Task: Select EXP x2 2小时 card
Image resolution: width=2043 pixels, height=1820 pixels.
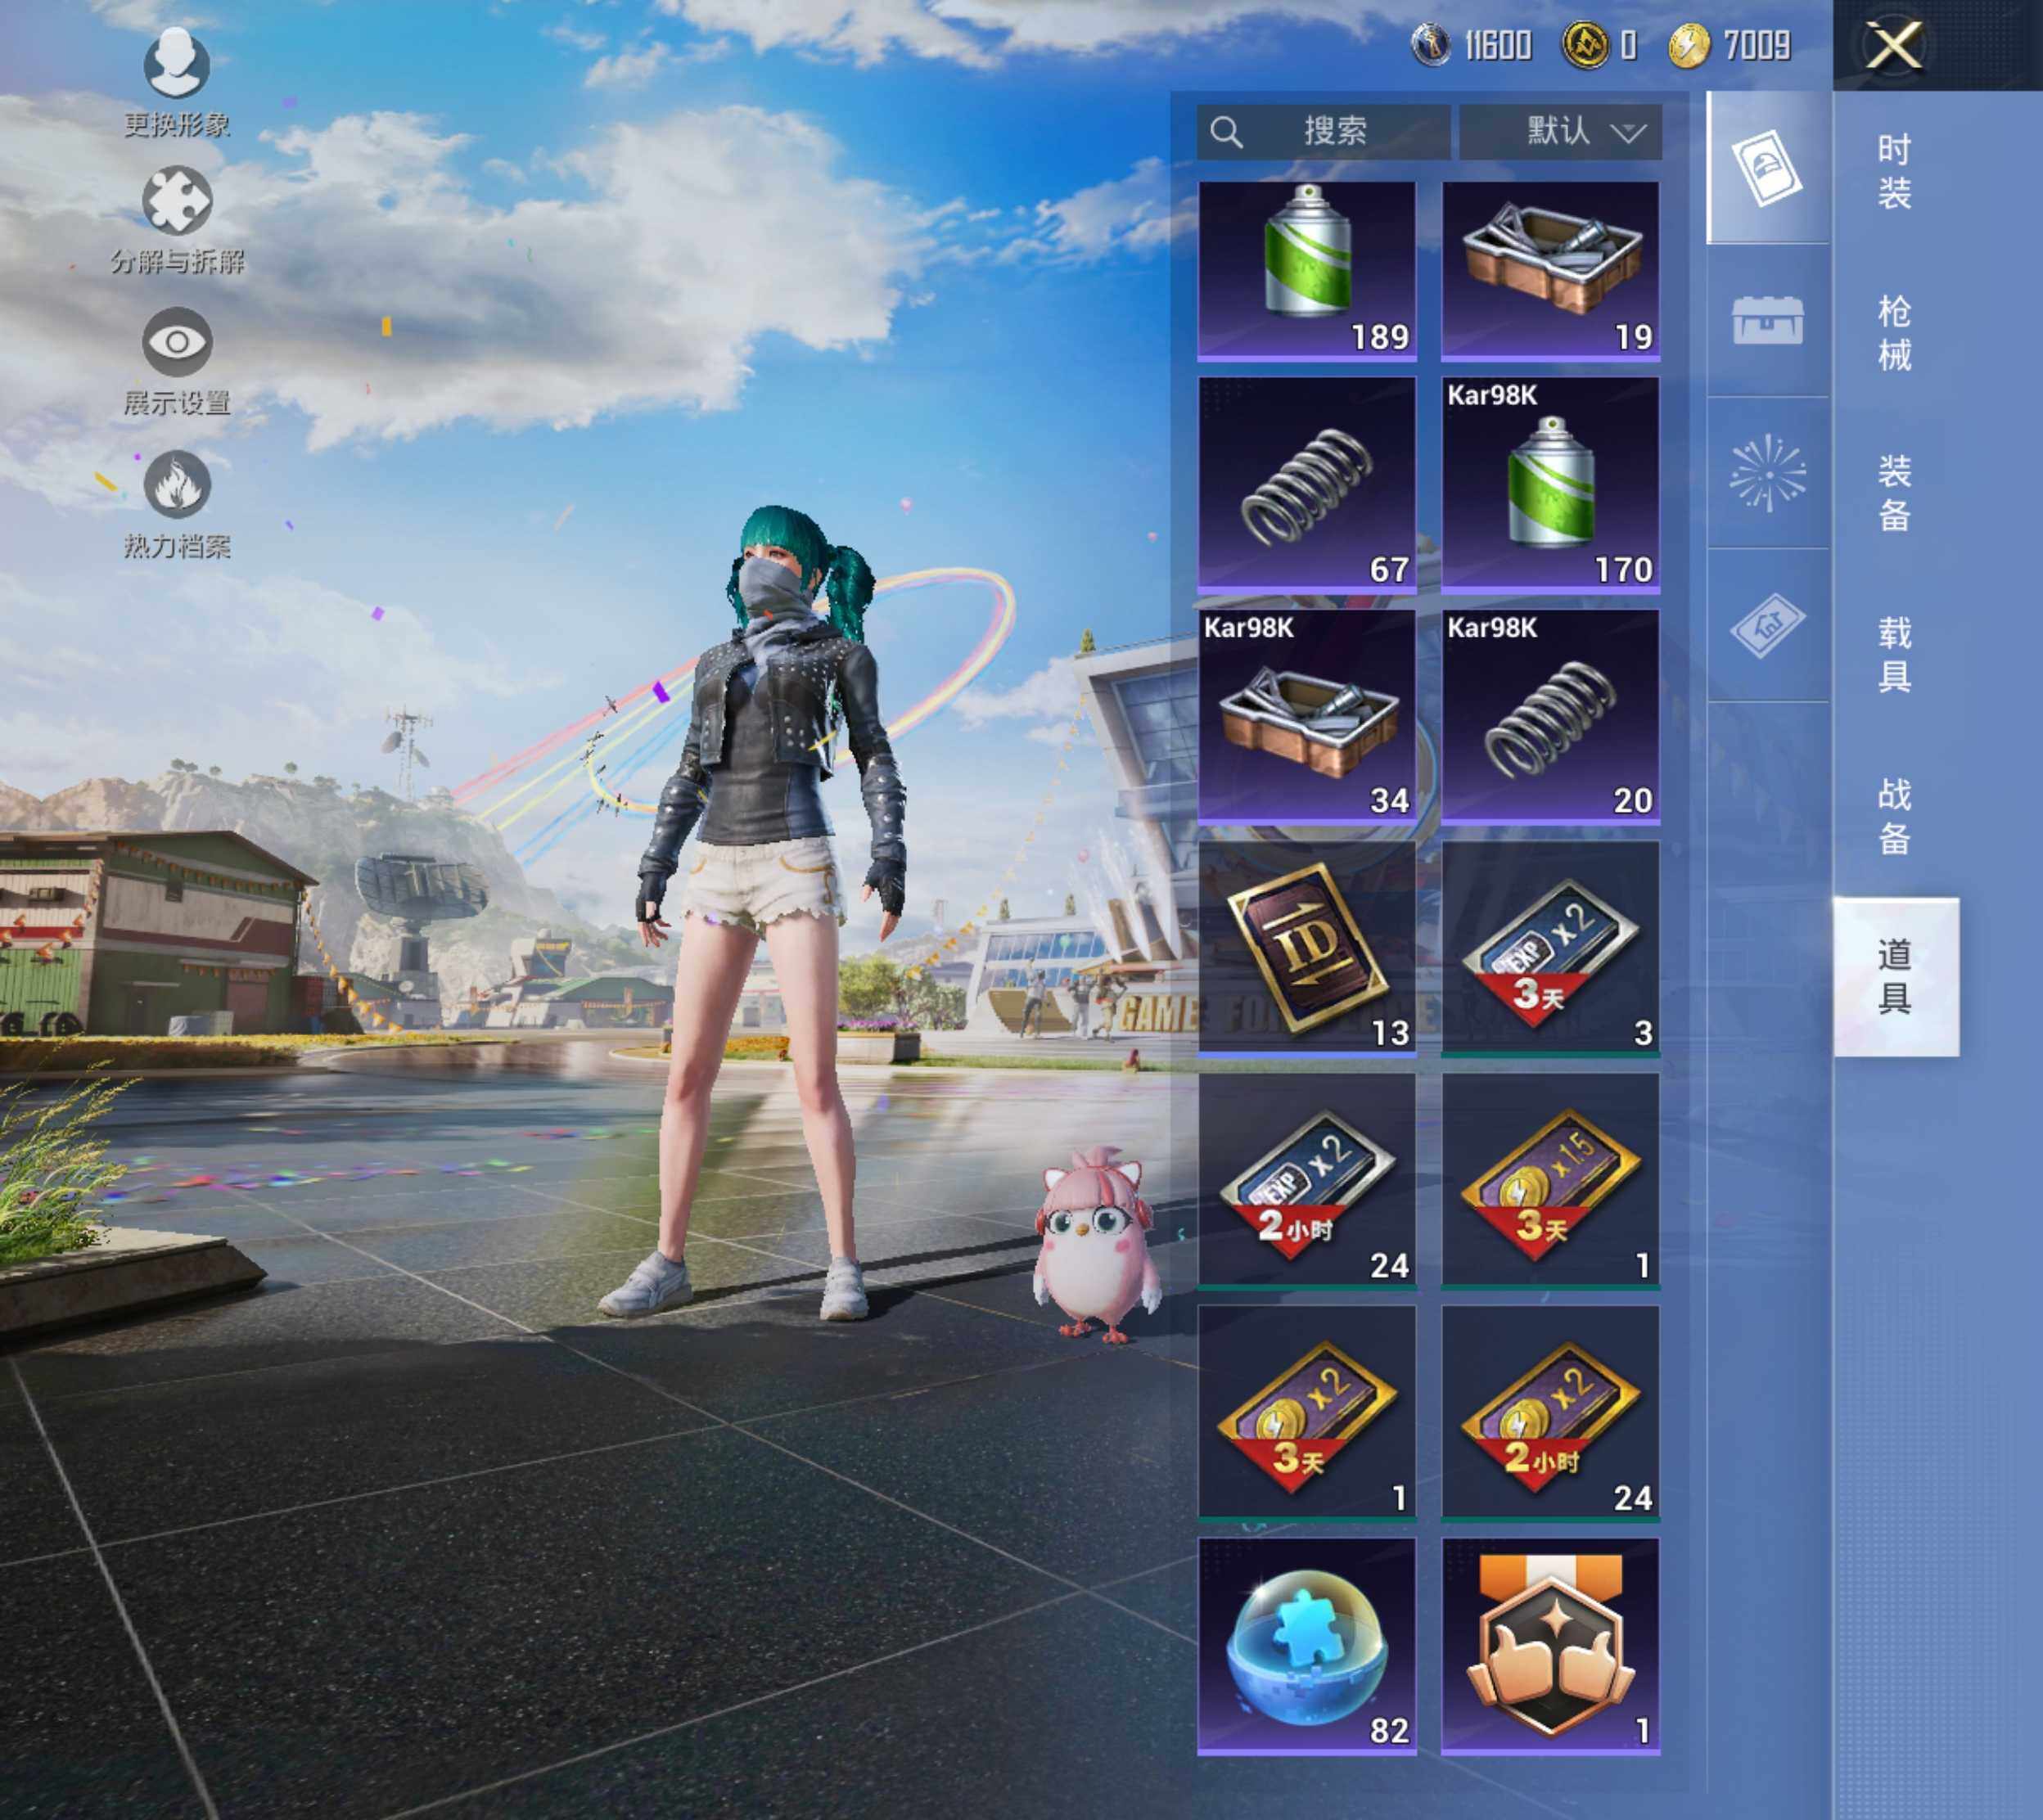Action: [1307, 1182]
